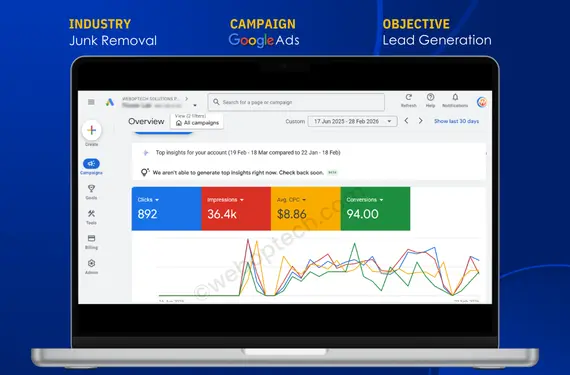Click in the Search for a page field
Image resolution: width=570 pixels, height=375 pixels.
[x=296, y=102]
